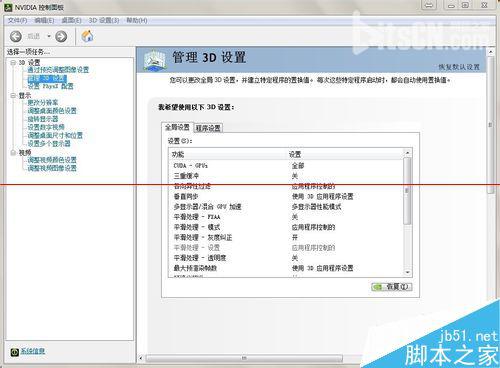Click 恢复默认设置 link in header
Screen dimensions: 500x368
pos(459,67)
